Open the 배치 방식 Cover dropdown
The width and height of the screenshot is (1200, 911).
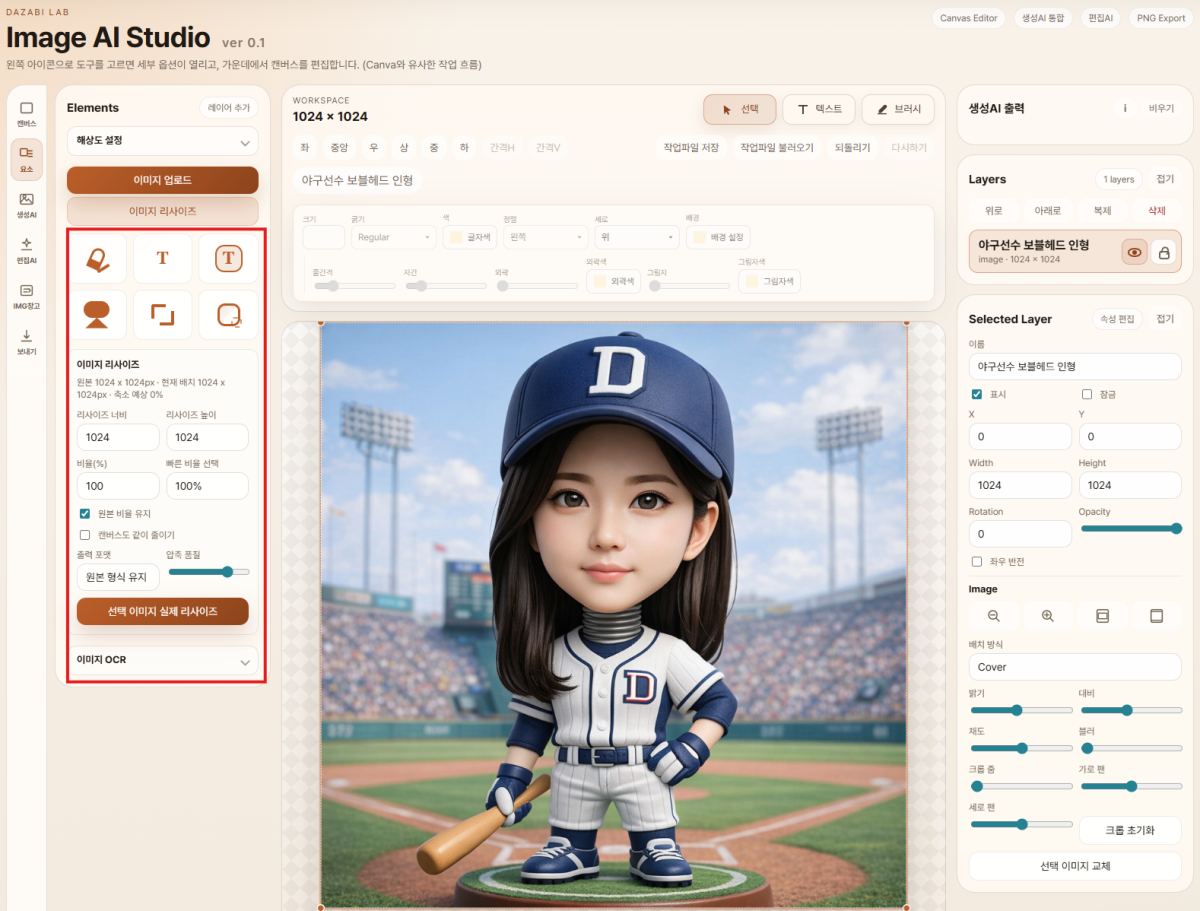[x=1075, y=667]
